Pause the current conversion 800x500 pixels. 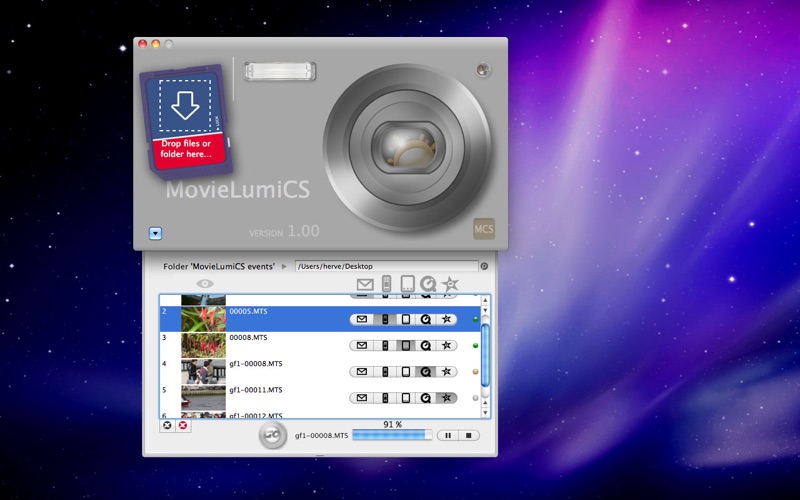[x=448, y=436]
